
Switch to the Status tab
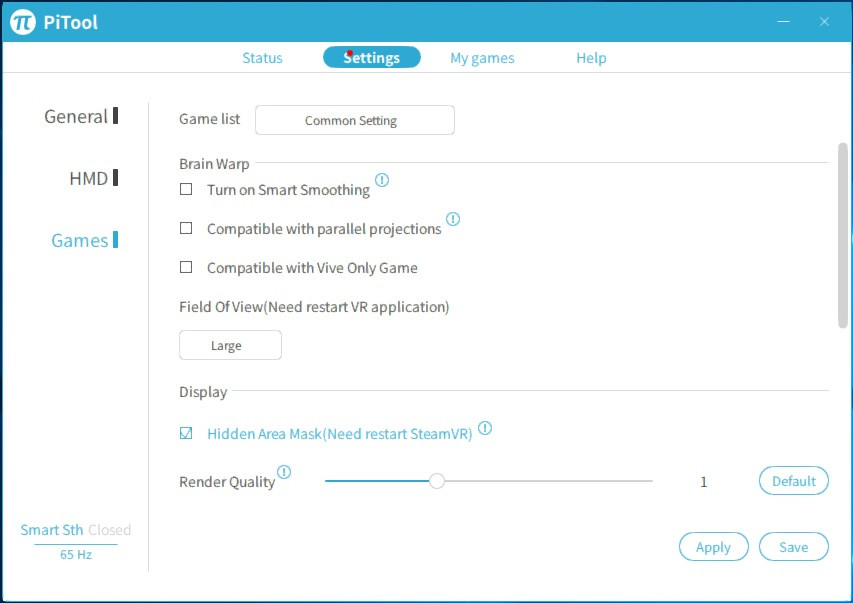[x=262, y=58]
